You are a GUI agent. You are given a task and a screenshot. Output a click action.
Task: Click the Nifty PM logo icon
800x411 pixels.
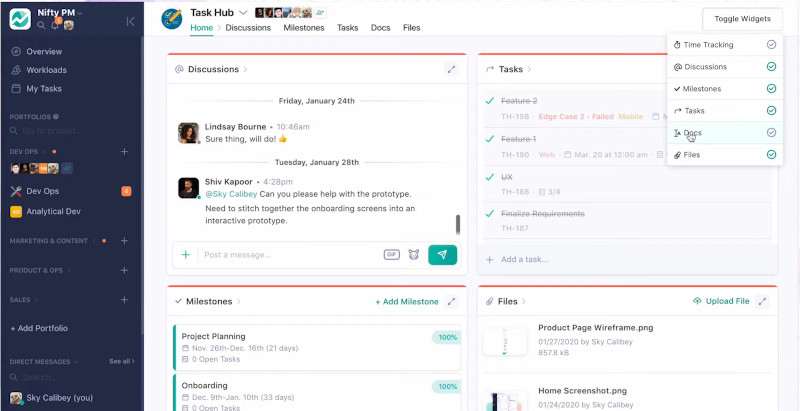[20, 19]
